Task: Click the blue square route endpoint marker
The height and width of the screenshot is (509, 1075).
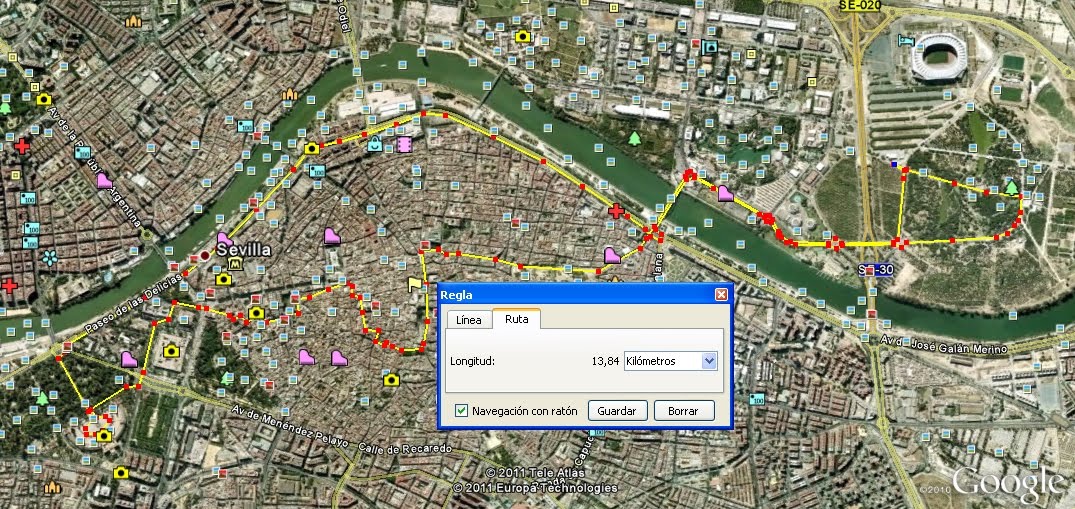Action: coord(893,165)
